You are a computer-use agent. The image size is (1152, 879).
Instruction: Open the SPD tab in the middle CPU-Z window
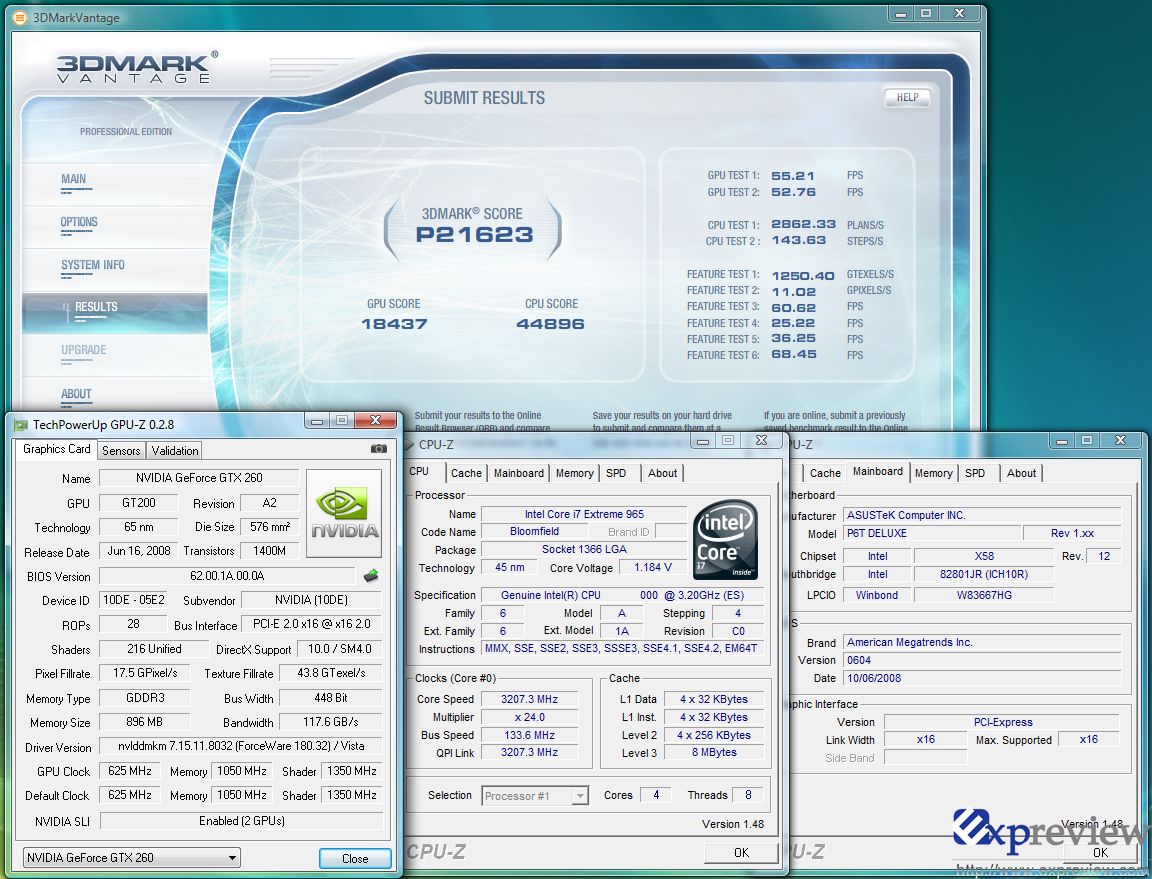click(x=616, y=473)
